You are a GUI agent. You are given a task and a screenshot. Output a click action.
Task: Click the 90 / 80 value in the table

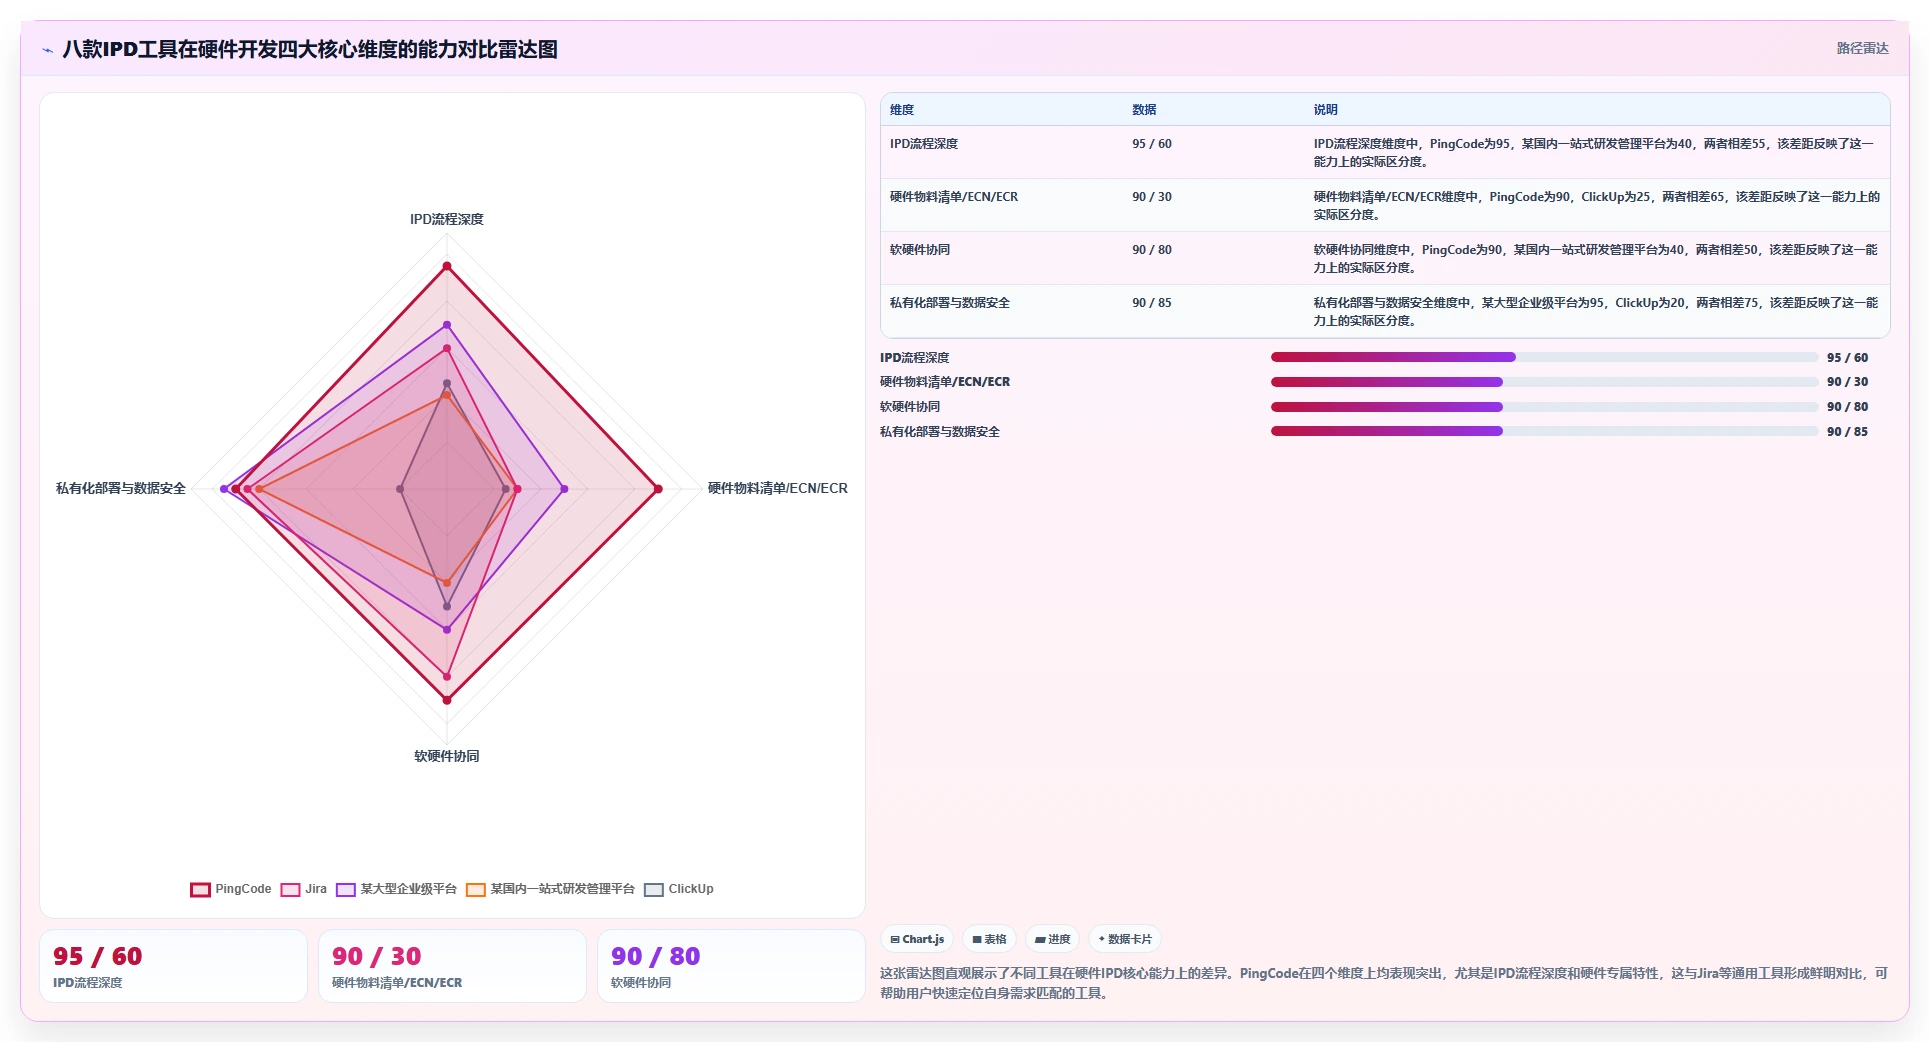tap(1152, 250)
